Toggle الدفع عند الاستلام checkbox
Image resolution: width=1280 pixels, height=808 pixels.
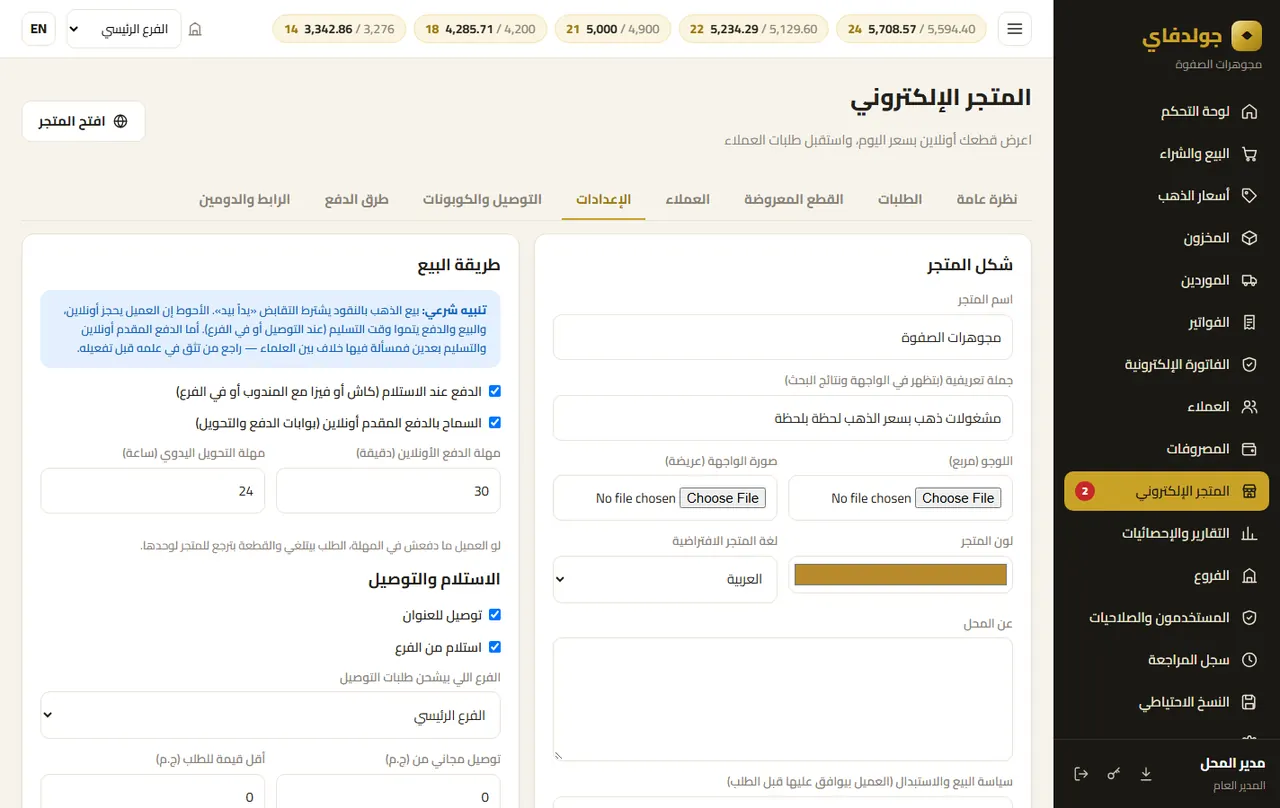tap(494, 391)
